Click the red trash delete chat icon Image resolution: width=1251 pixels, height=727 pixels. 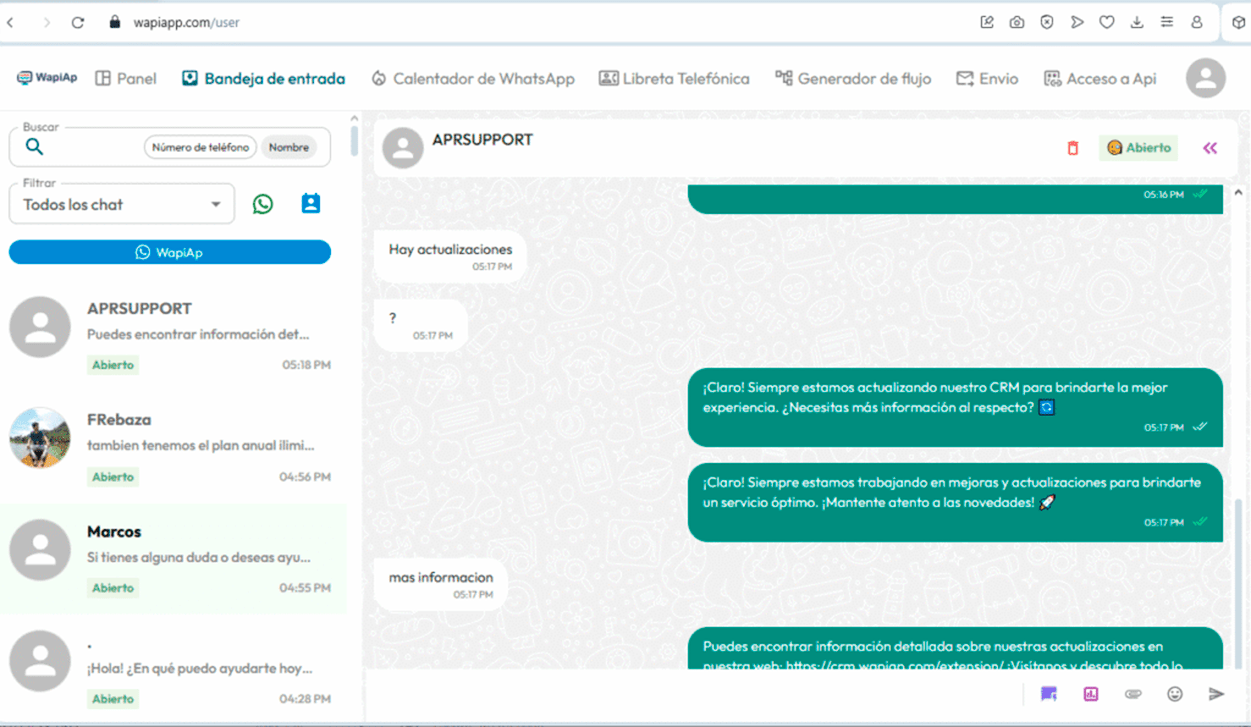1073,148
